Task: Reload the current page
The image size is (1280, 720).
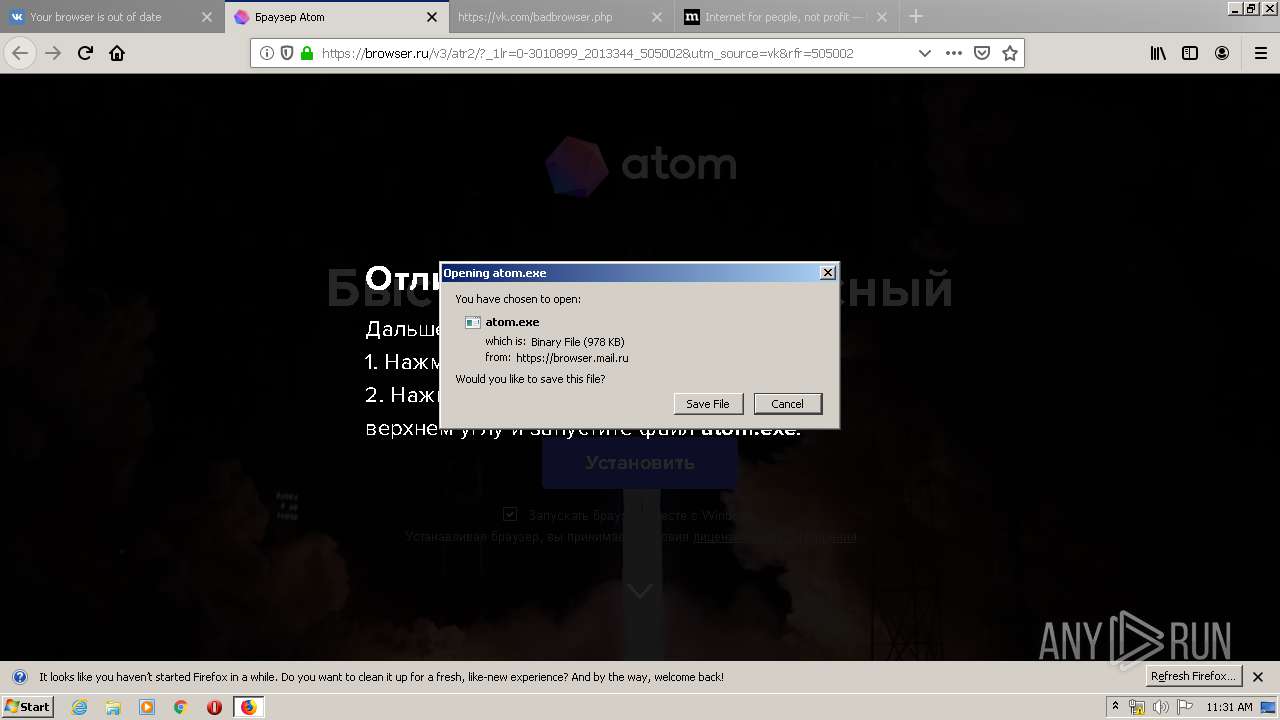Action: point(85,53)
